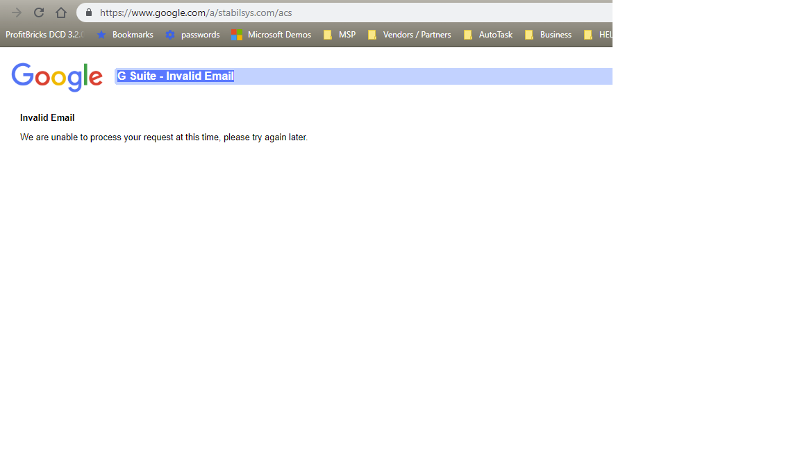
Task: Click the padlock icon in the address bar
Action: [x=89, y=13]
